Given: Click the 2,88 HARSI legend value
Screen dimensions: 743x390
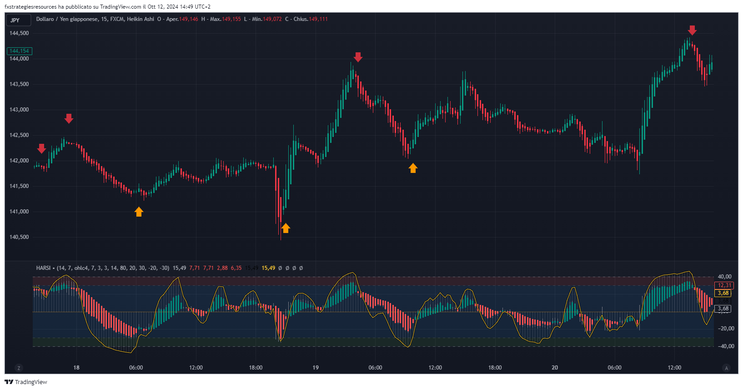Looking at the screenshot, I should click(222, 268).
